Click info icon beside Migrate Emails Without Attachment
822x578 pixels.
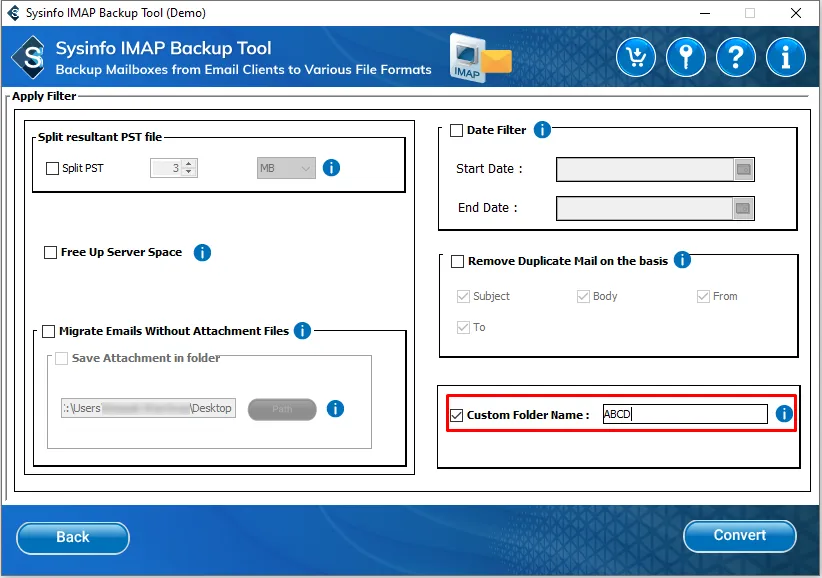pyautogui.click(x=302, y=331)
